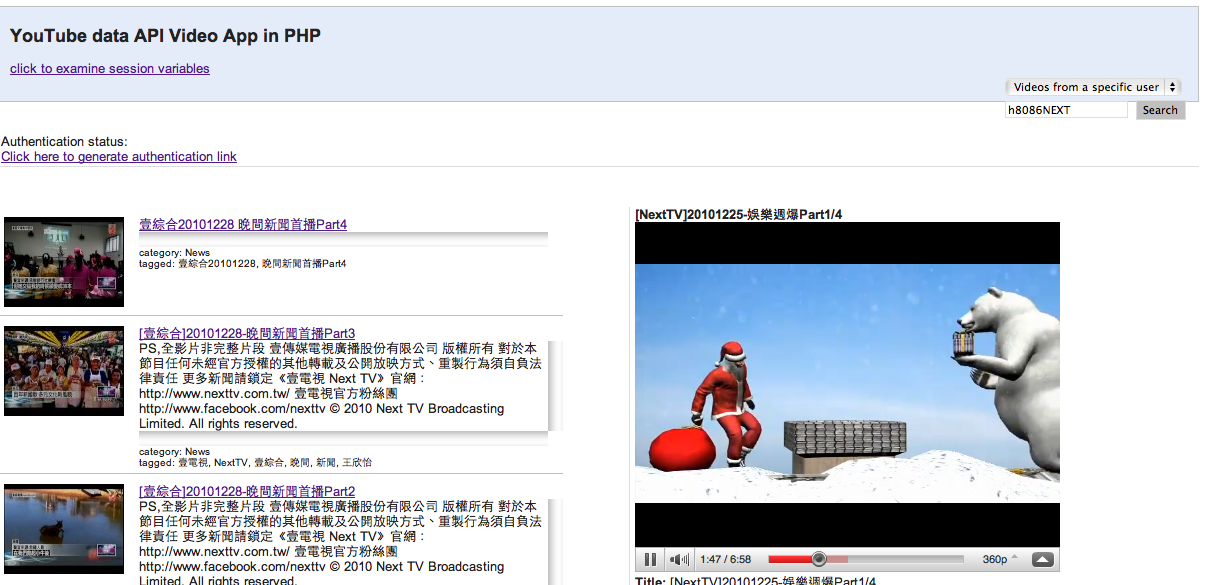The width and height of the screenshot is (1208, 585).
Task: Click the page heading 'YouTube data API Video App in PHP'
Action: point(165,36)
